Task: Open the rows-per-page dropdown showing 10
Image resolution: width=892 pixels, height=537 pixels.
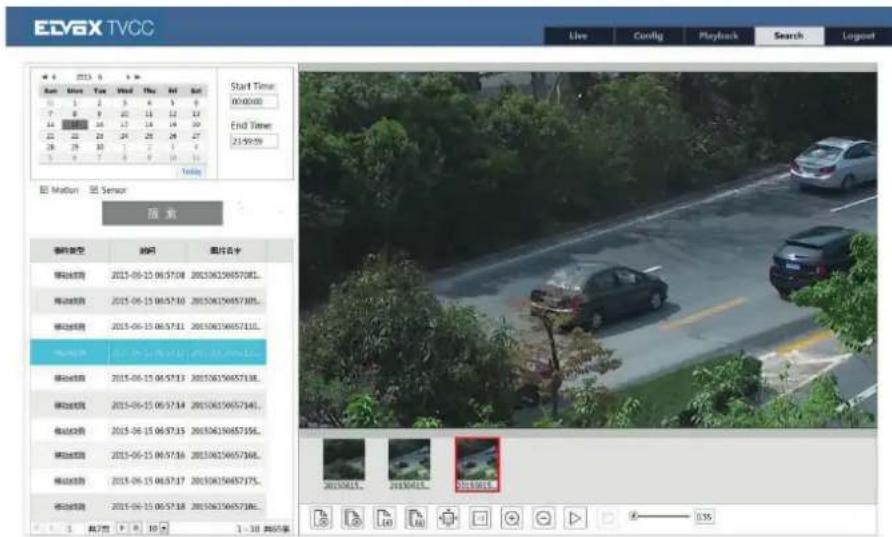Action: point(158,528)
